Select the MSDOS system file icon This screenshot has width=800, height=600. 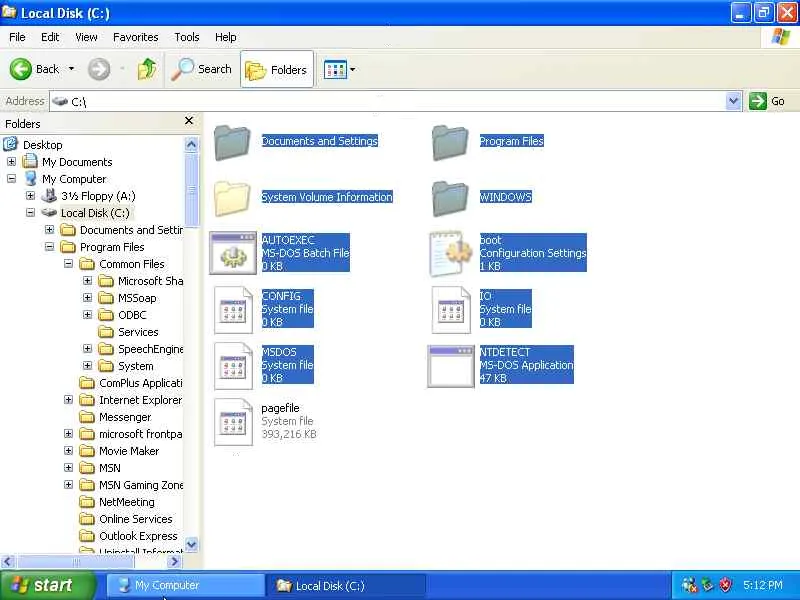tap(233, 366)
